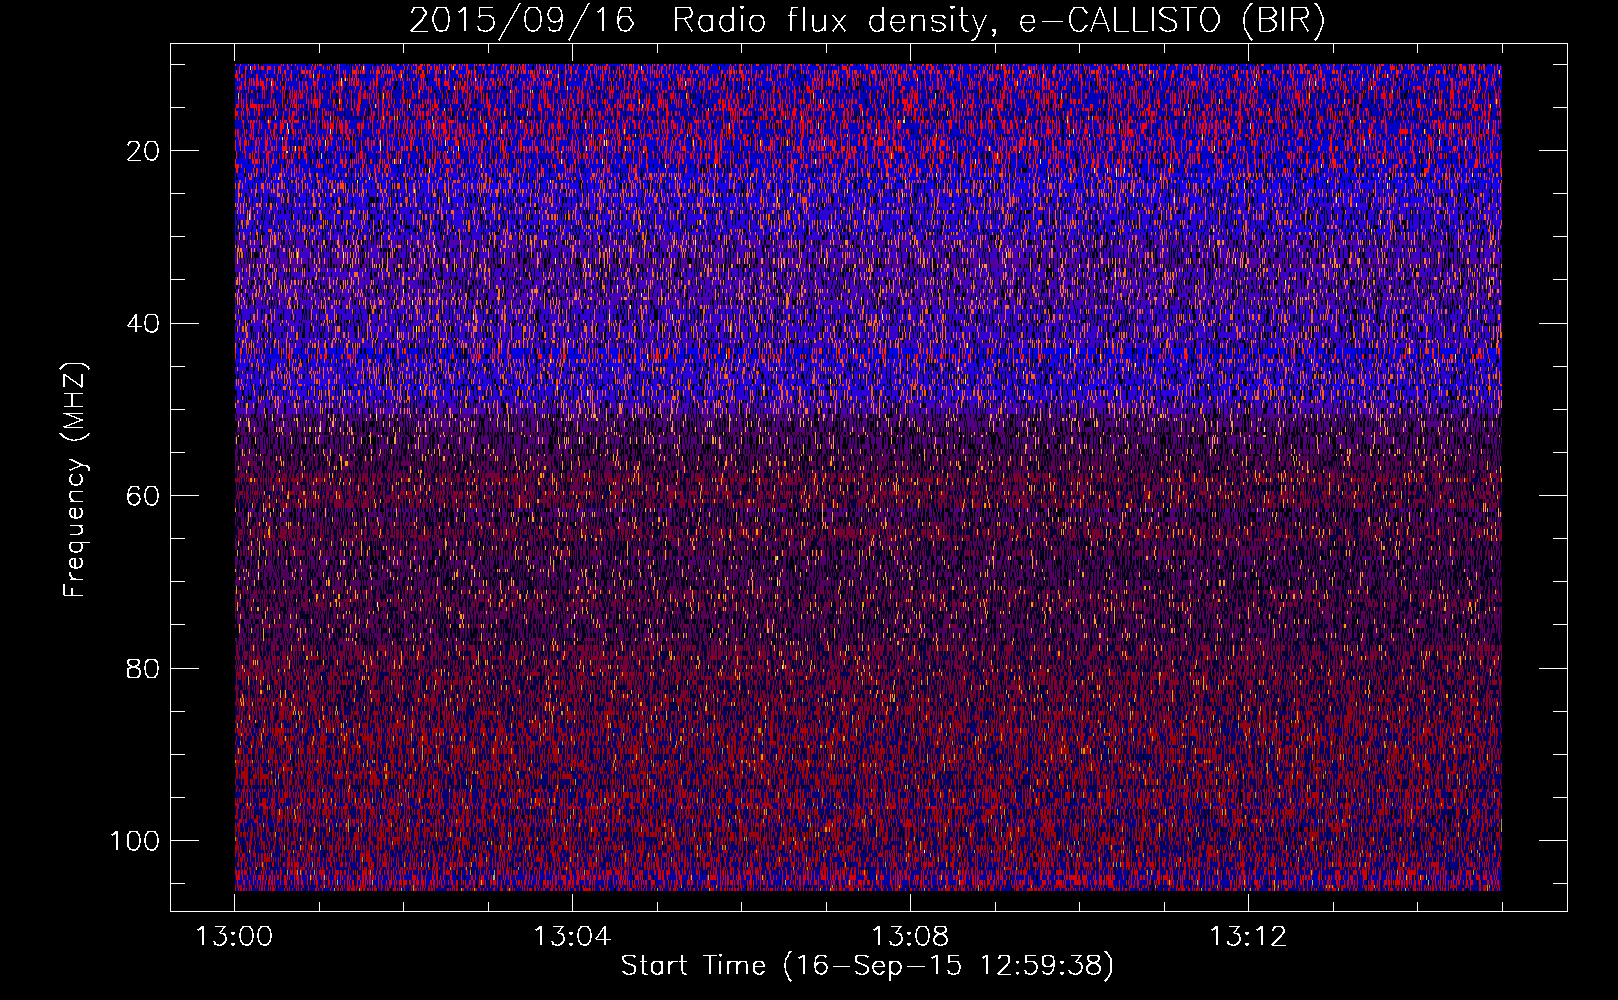This screenshot has width=1618, height=1000.
Task: Click the '20' frequency tick label
Action: (x=143, y=151)
